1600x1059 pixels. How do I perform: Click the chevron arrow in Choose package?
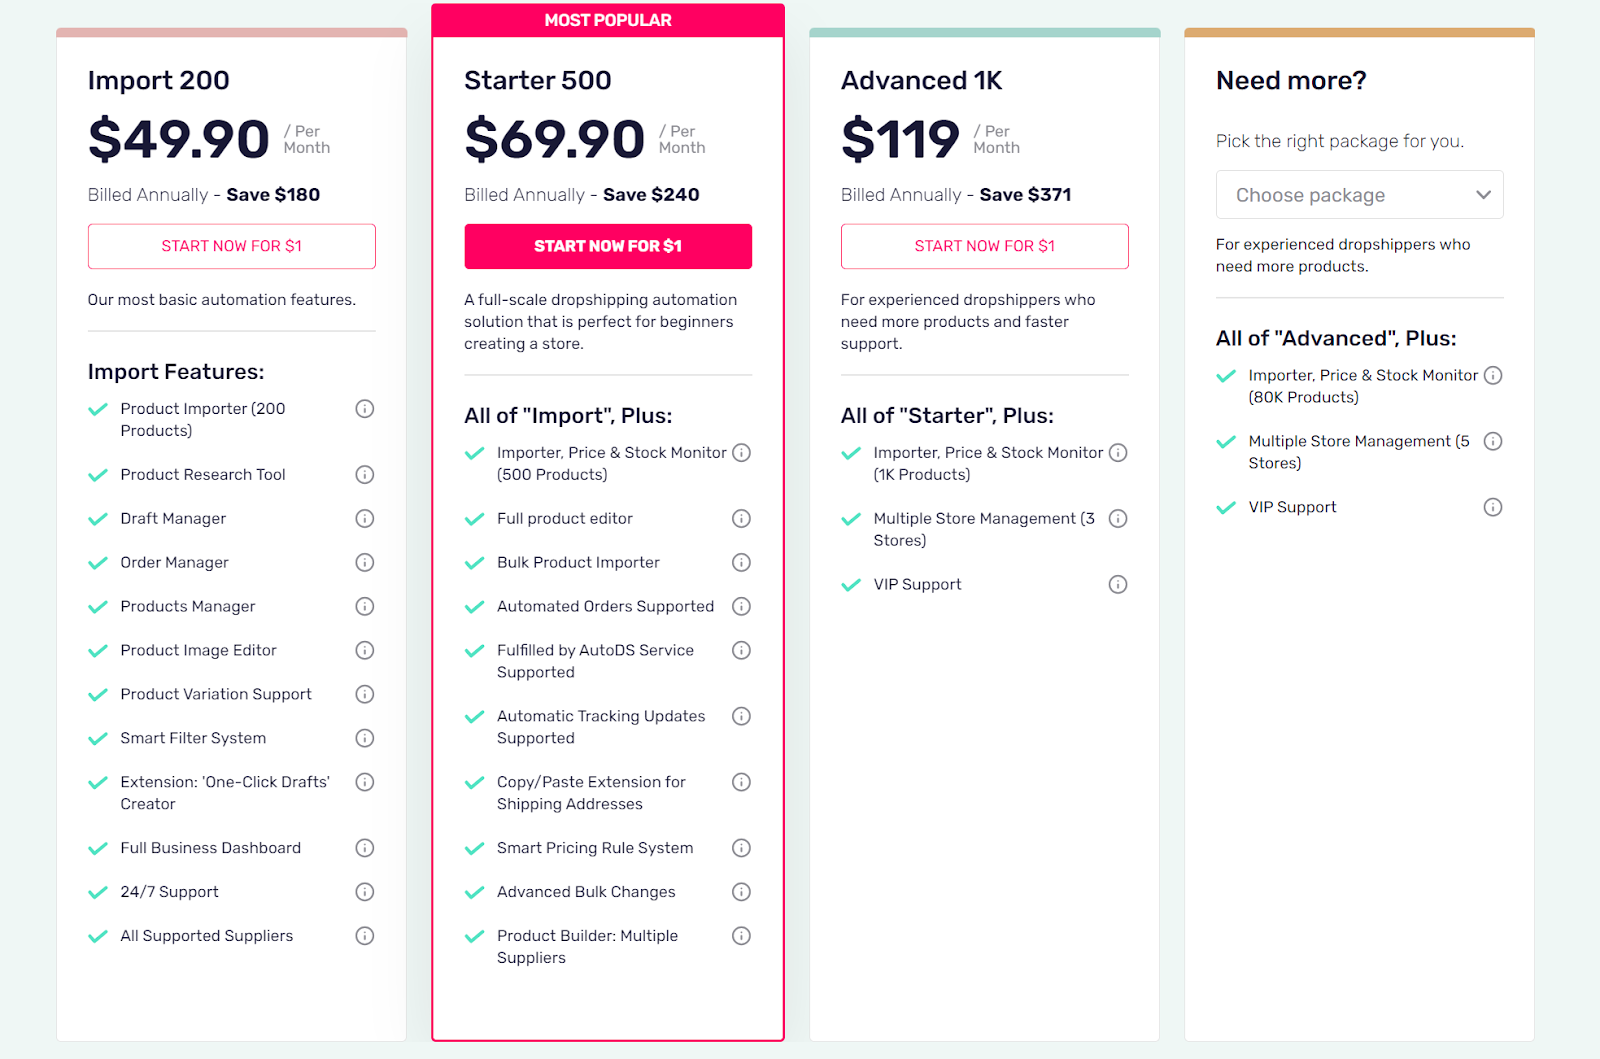tap(1484, 195)
